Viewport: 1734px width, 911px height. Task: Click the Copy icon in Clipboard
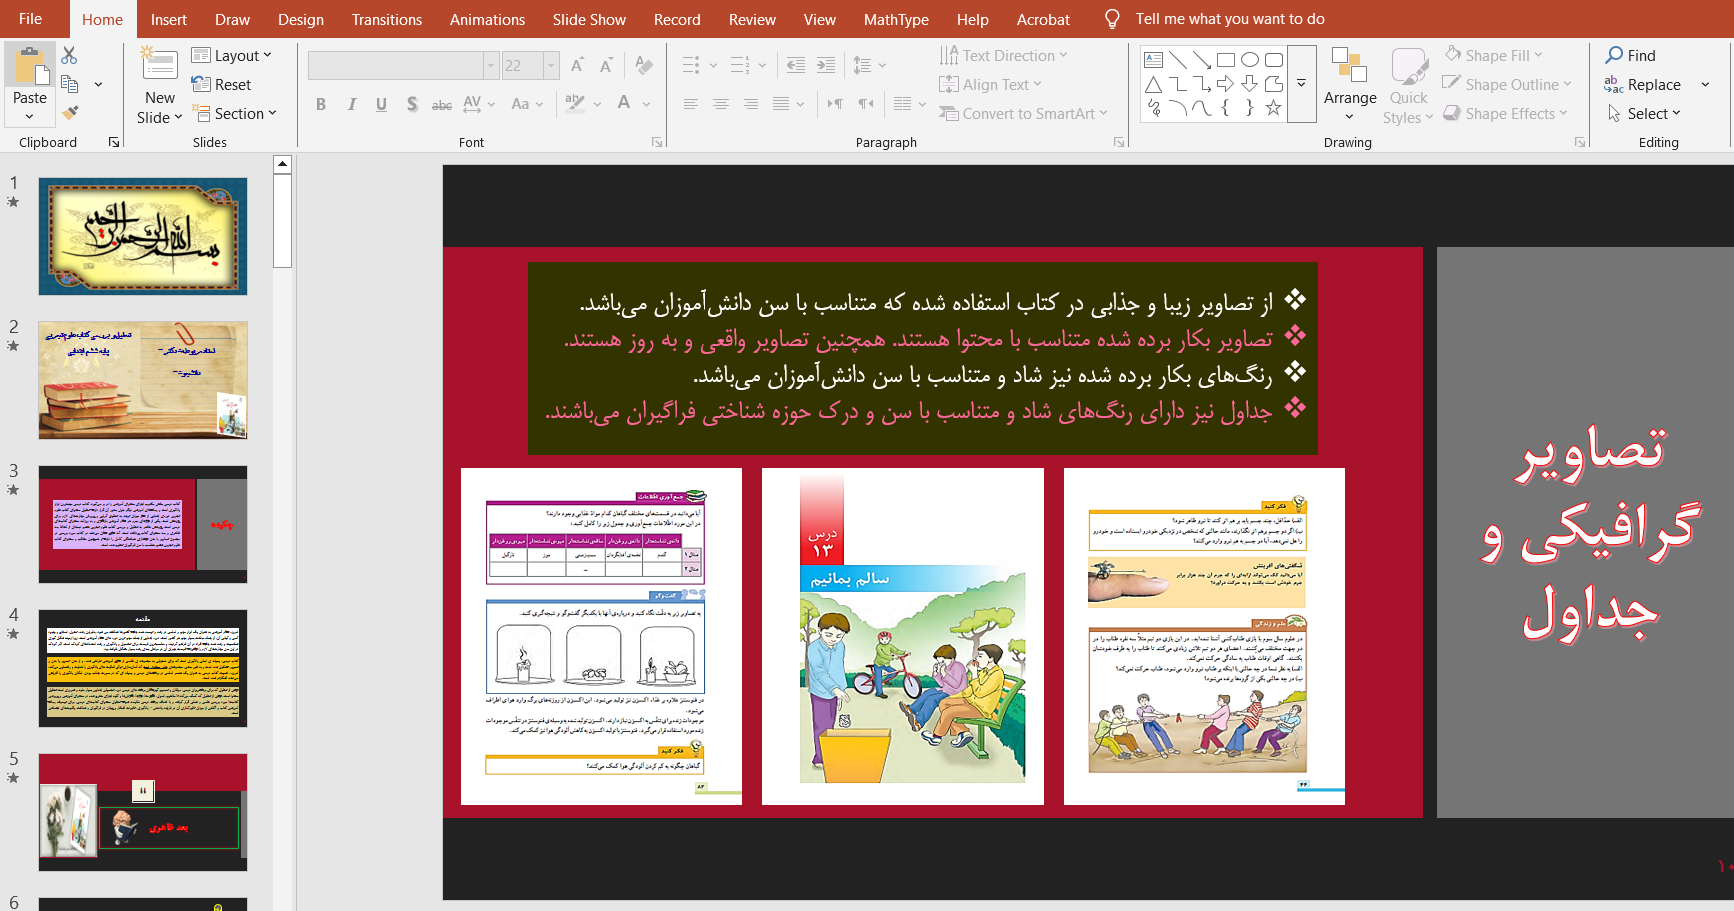pos(69,84)
